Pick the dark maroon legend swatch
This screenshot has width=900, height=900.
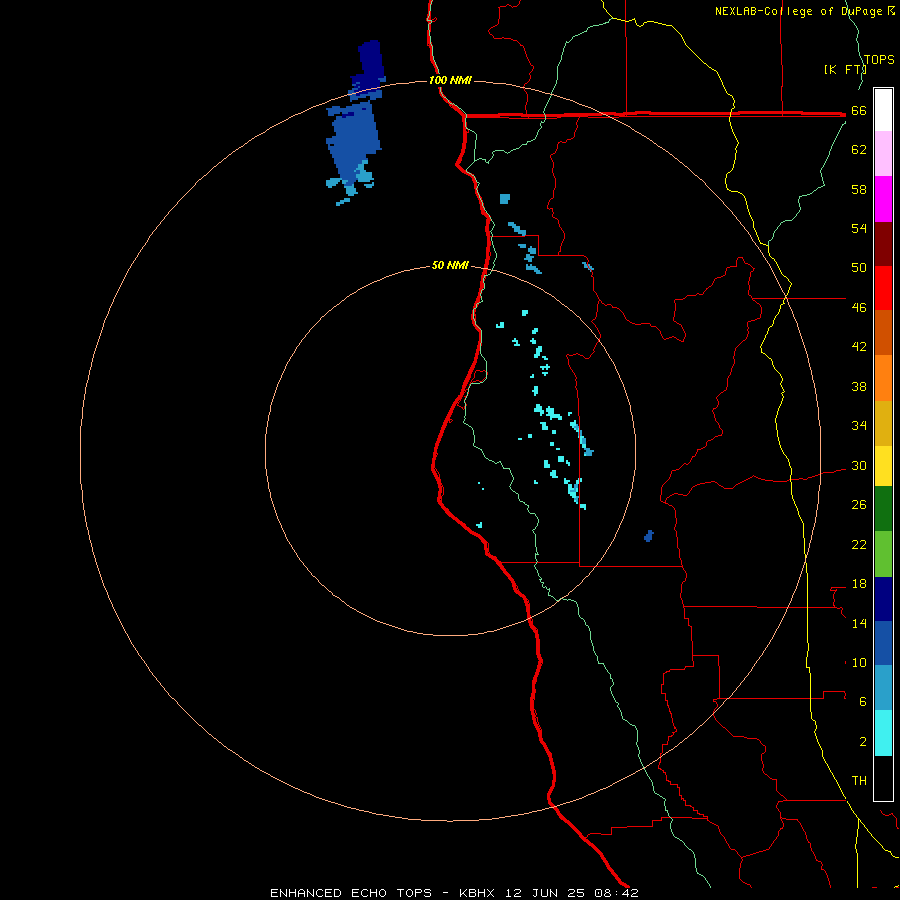pyautogui.click(x=883, y=243)
